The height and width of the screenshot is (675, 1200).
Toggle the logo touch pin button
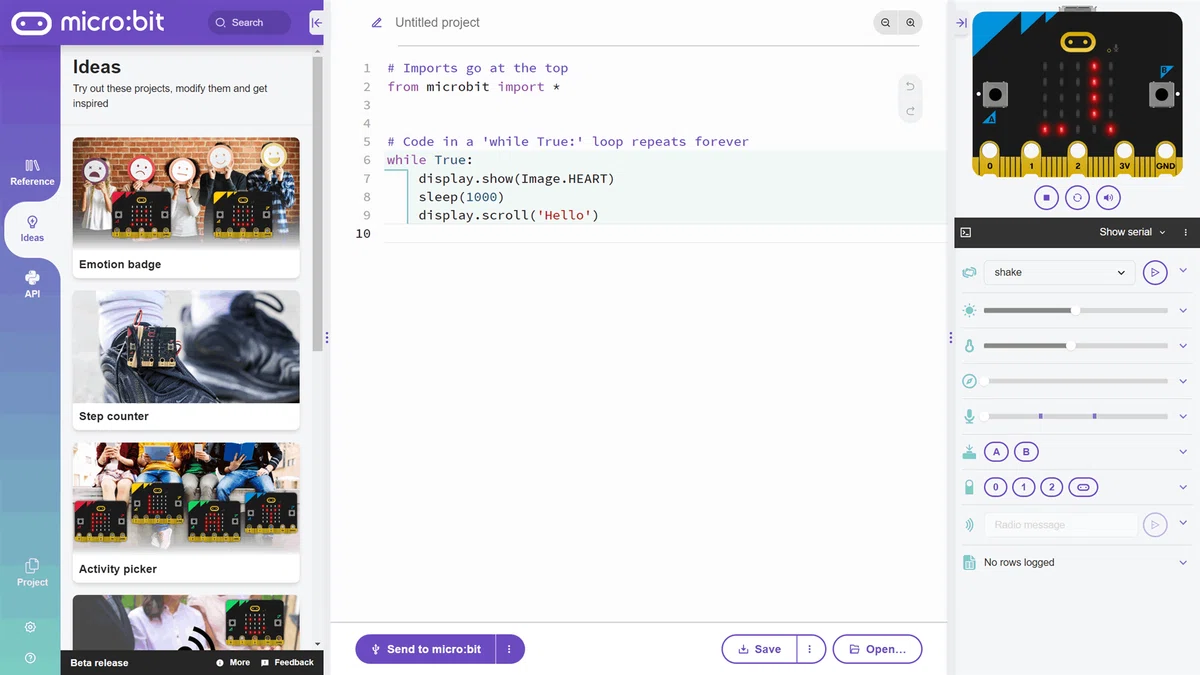tap(1083, 487)
